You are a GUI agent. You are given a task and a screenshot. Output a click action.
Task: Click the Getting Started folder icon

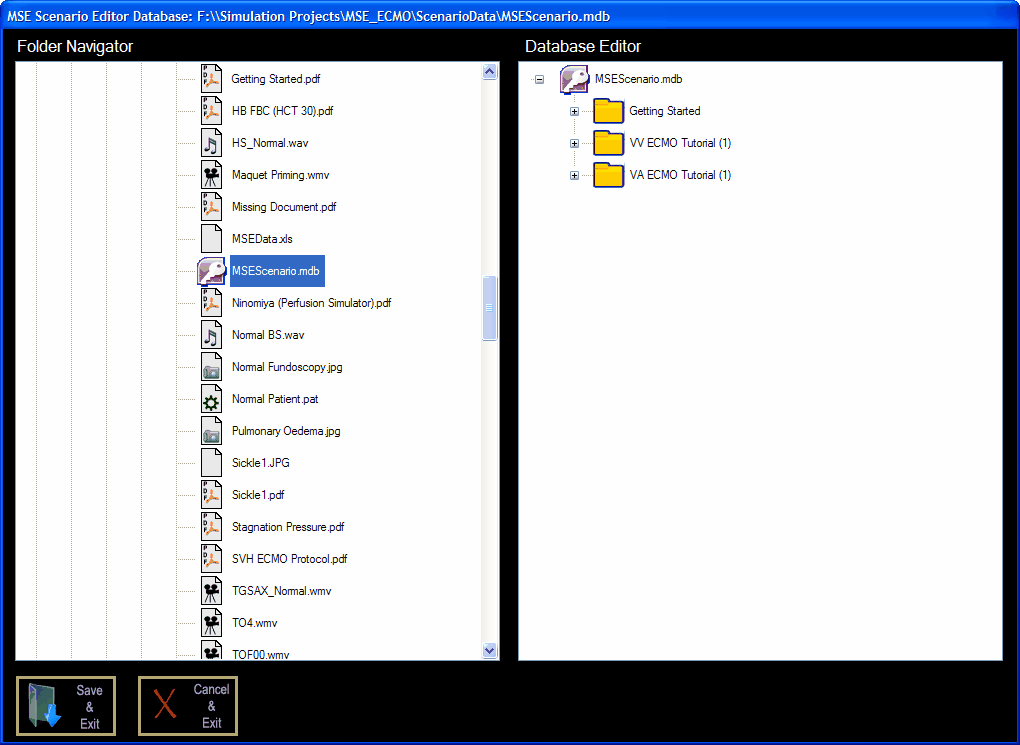(609, 111)
